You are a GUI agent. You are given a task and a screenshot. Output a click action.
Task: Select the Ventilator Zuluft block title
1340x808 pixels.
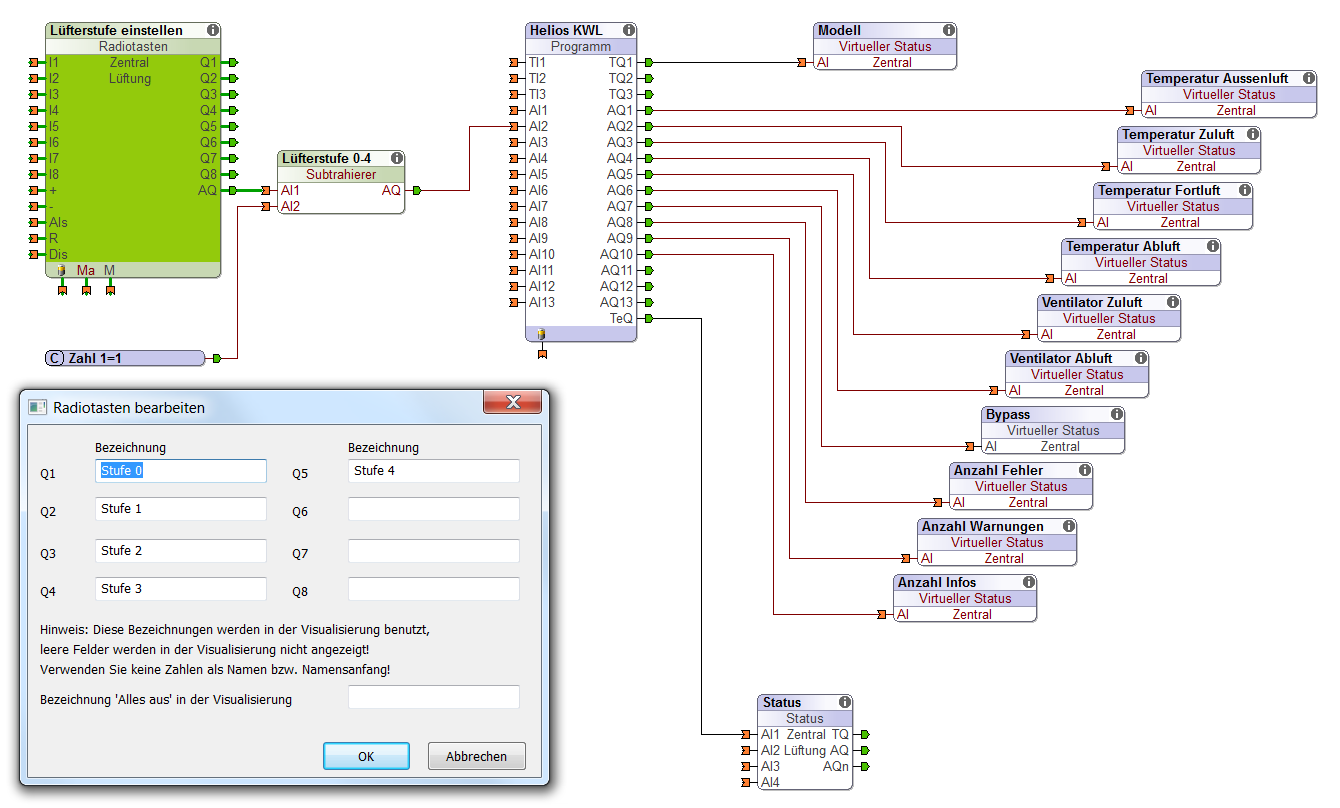pos(1092,303)
